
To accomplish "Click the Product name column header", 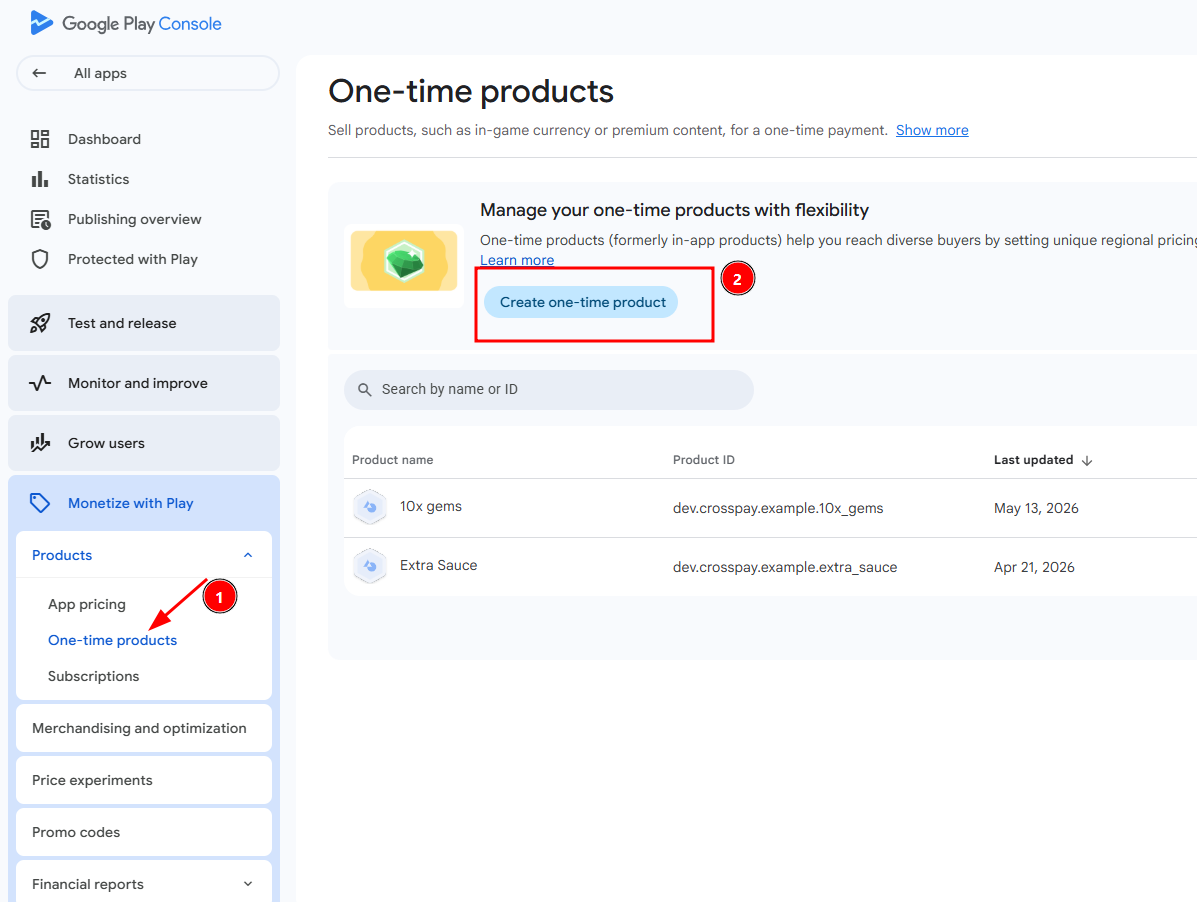I will pyautogui.click(x=392, y=460).
